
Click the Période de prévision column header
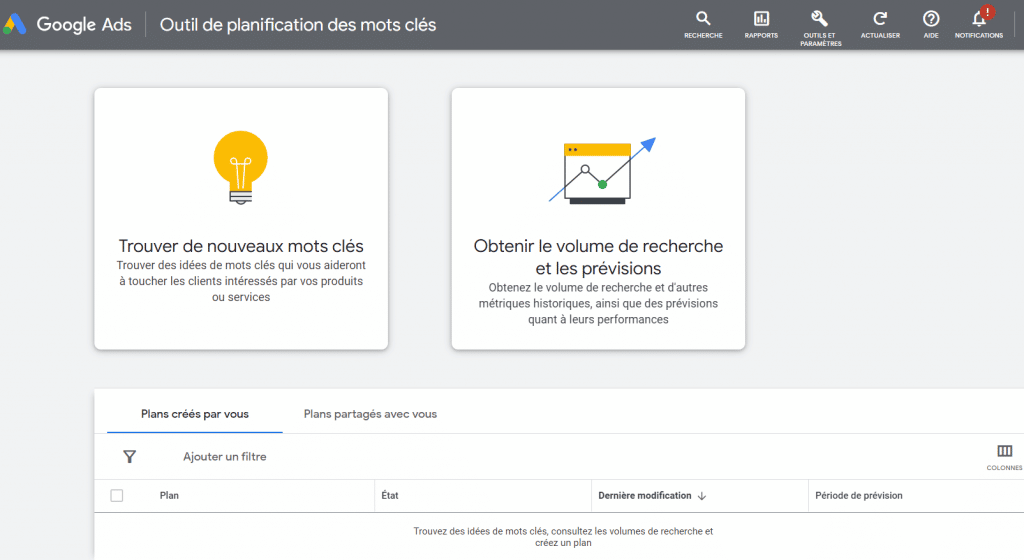click(x=858, y=496)
